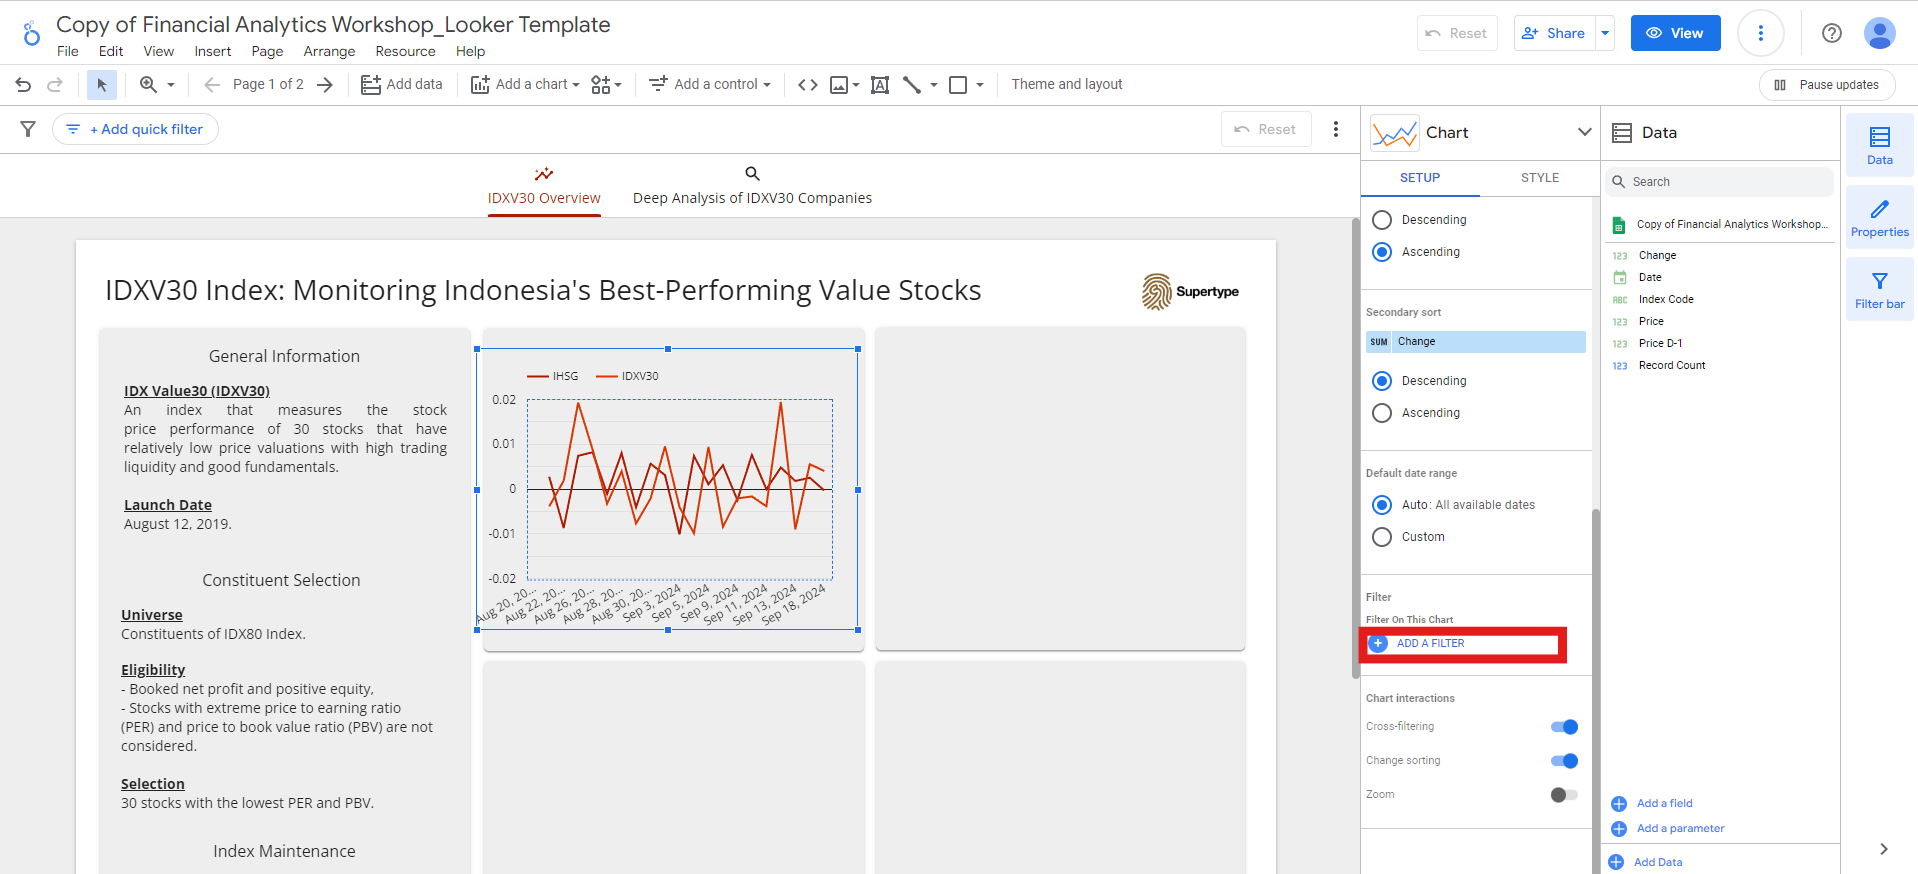Open the line tool dropdown arrow

934,85
